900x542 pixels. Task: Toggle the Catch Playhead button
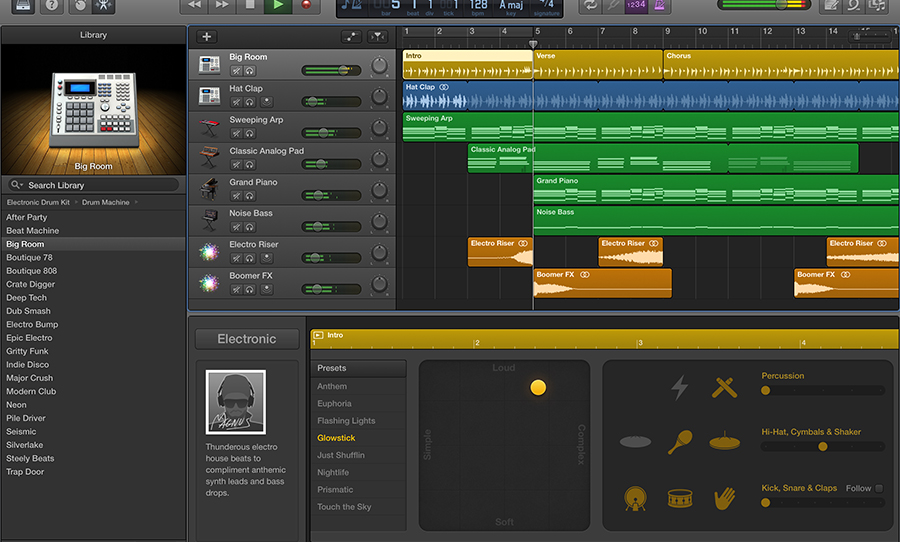378,37
